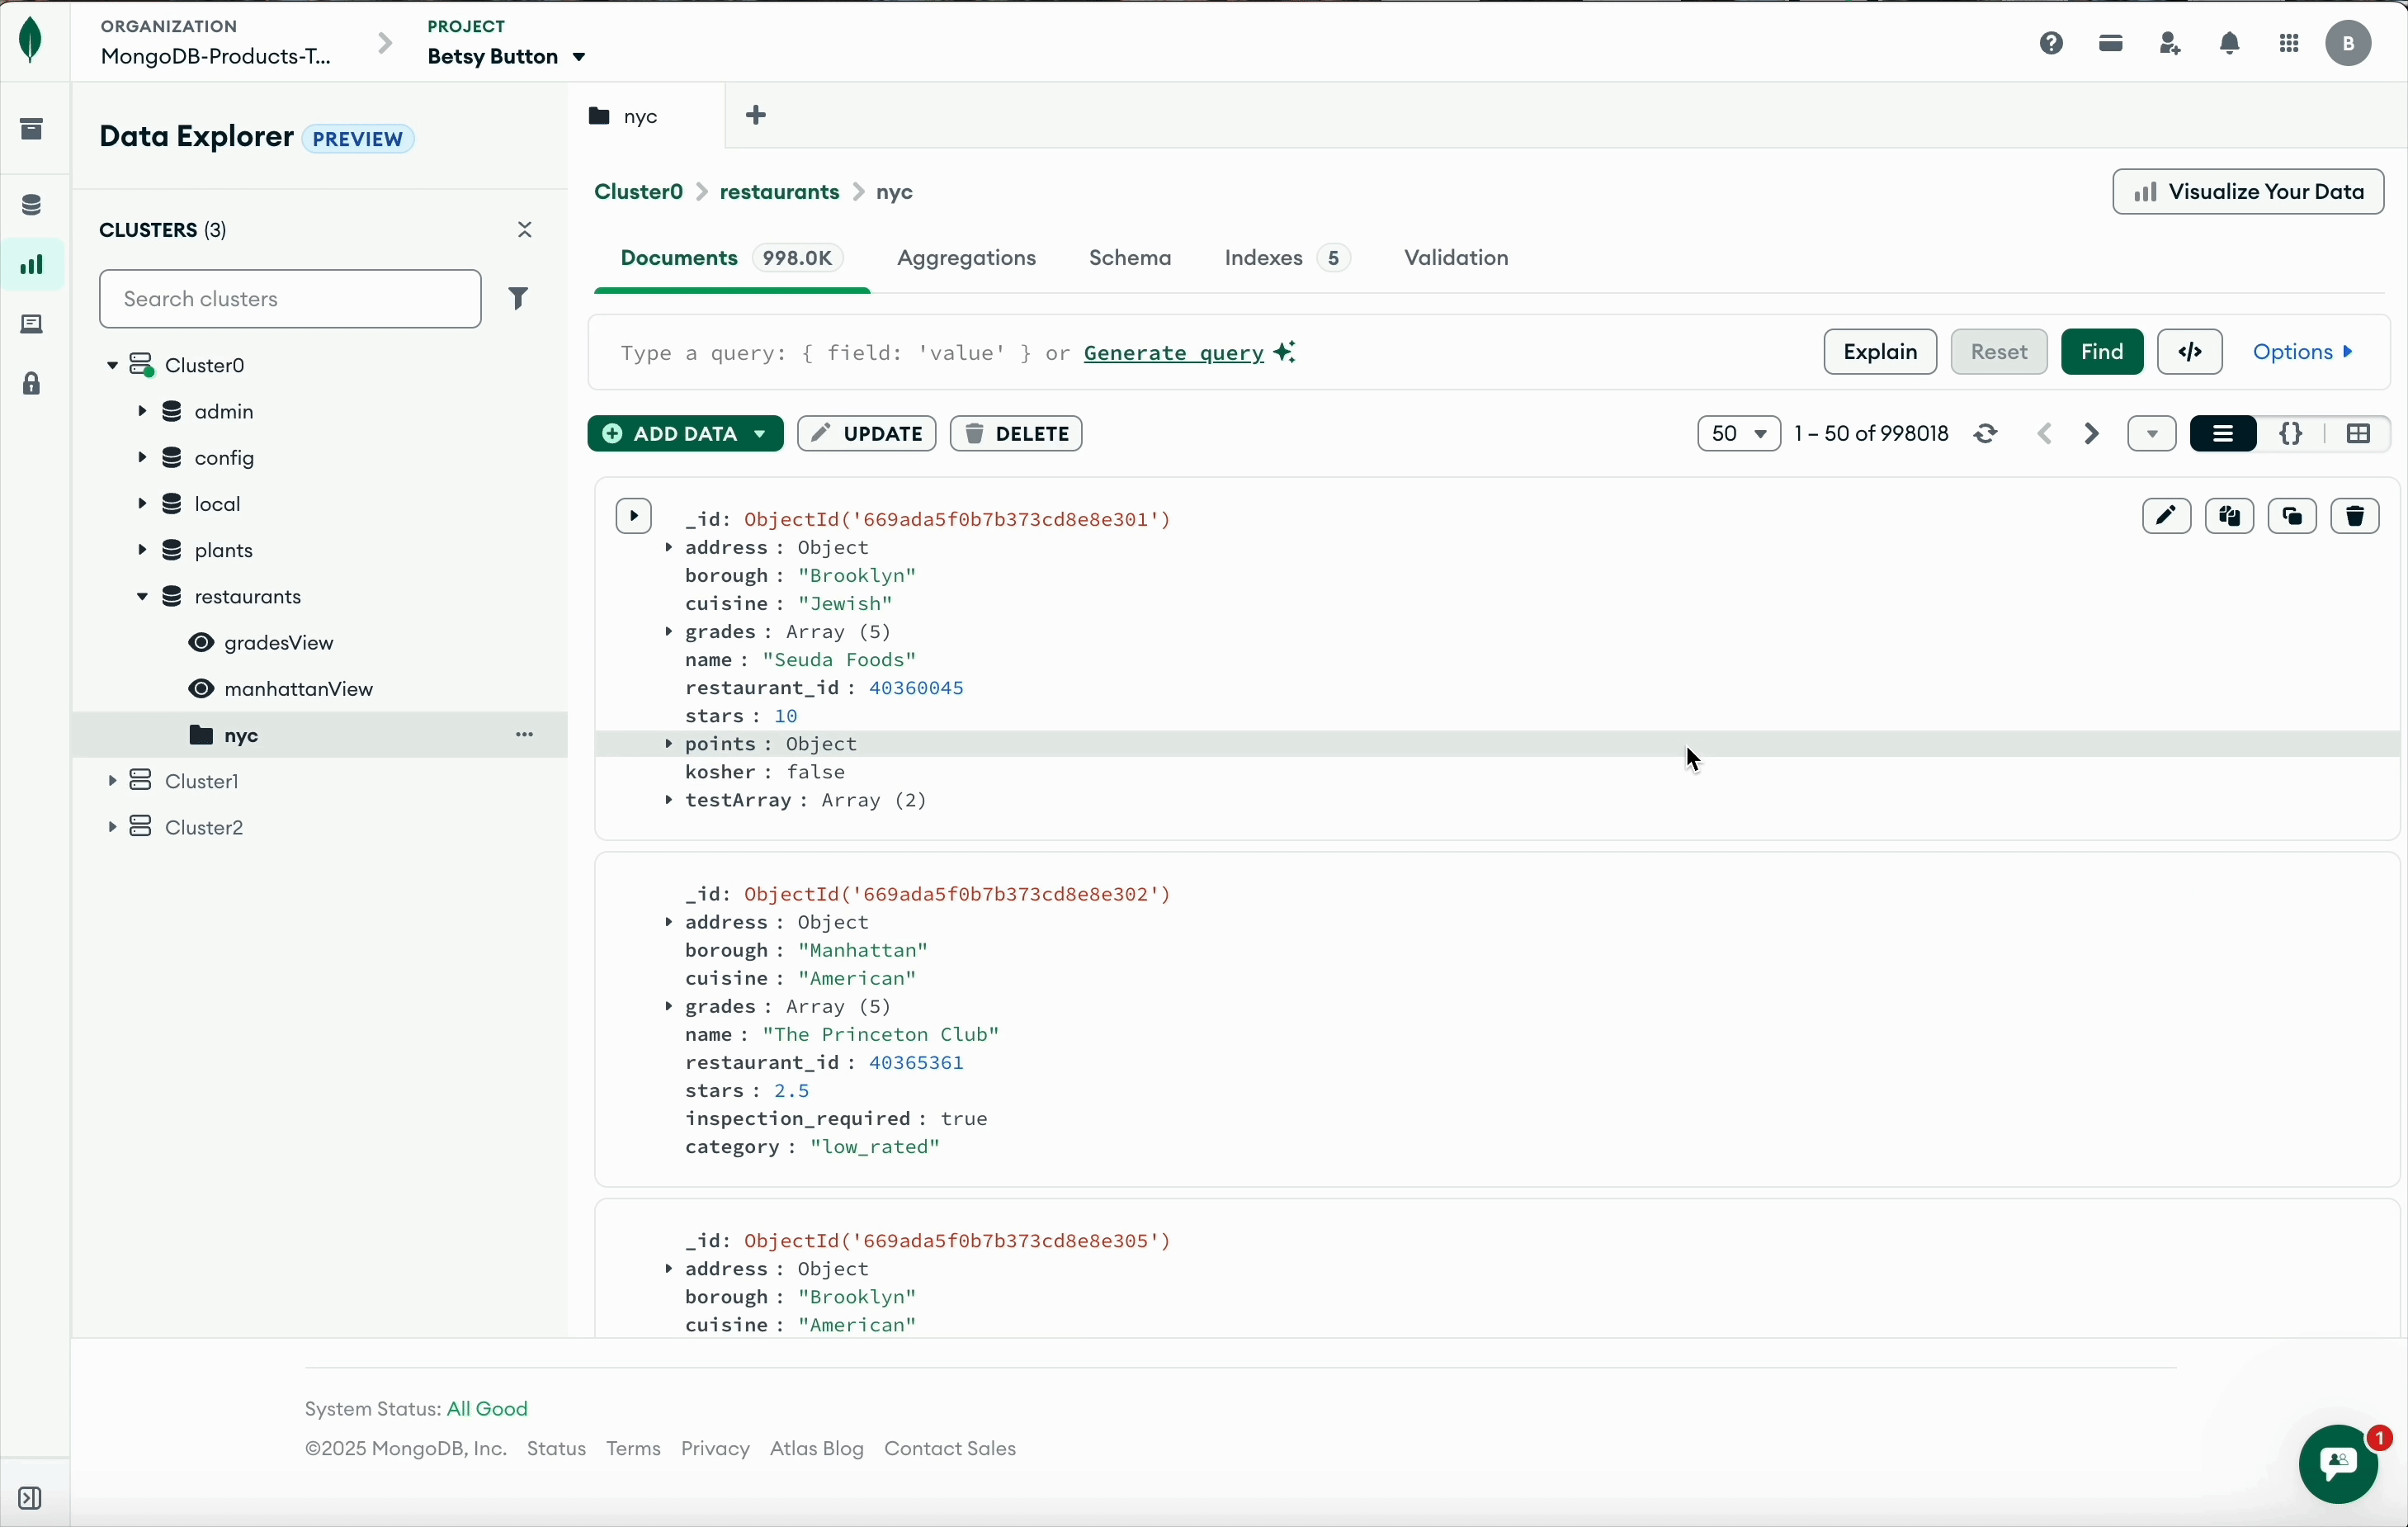Select the first document's row radio marker
Screen dimensions: 2408x1527
coord(634,516)
